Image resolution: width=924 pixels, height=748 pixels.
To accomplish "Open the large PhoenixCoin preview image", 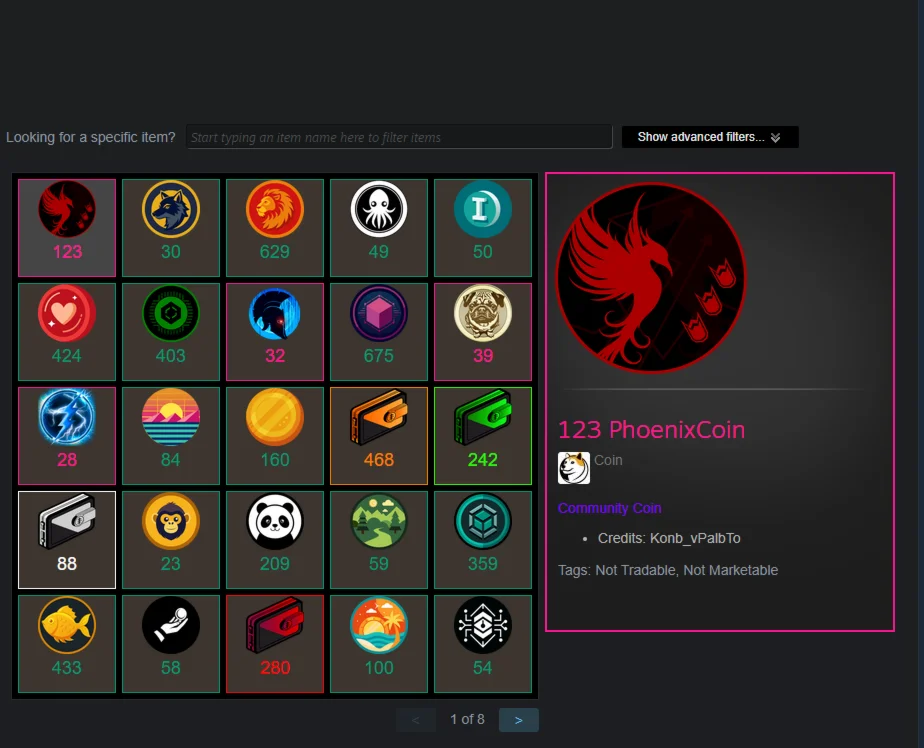I will click(651, 278).
